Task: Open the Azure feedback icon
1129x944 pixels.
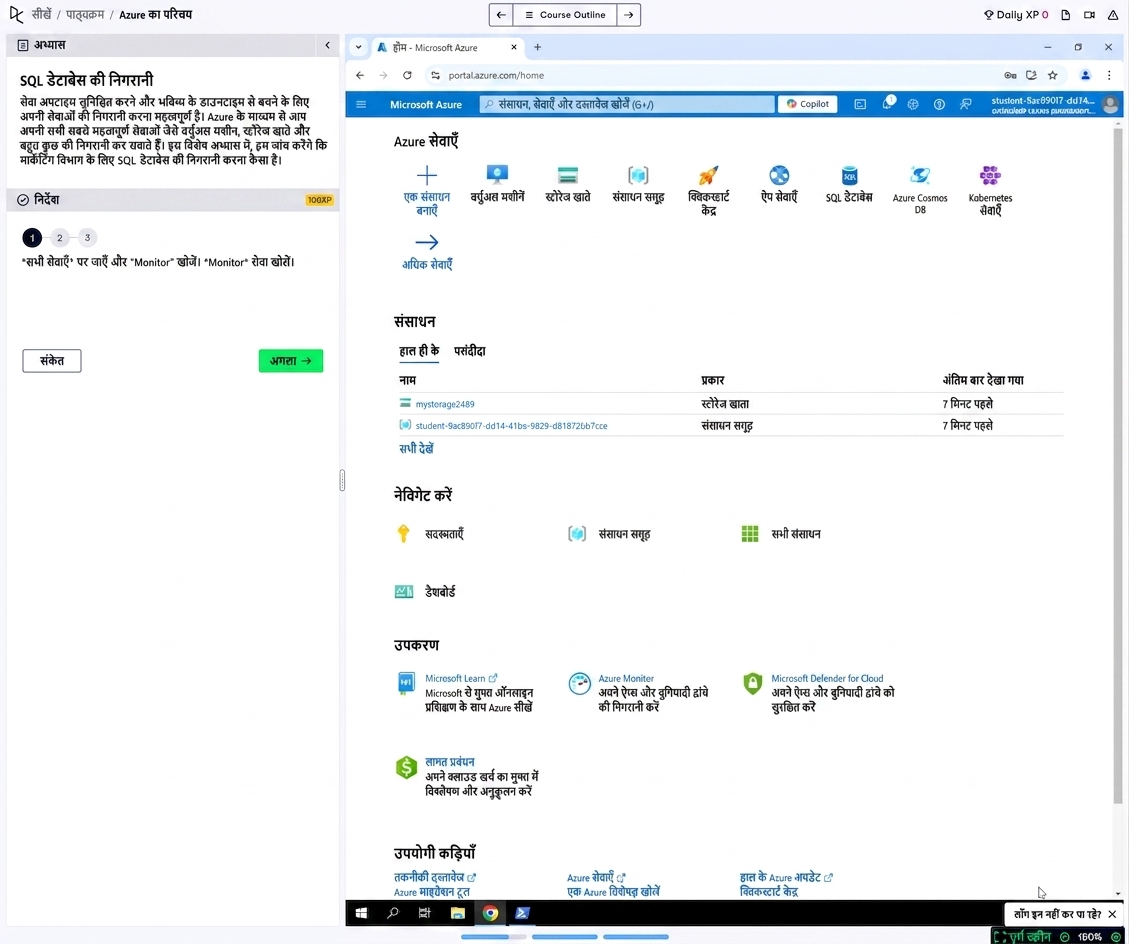Action: (x=966, y=104)
